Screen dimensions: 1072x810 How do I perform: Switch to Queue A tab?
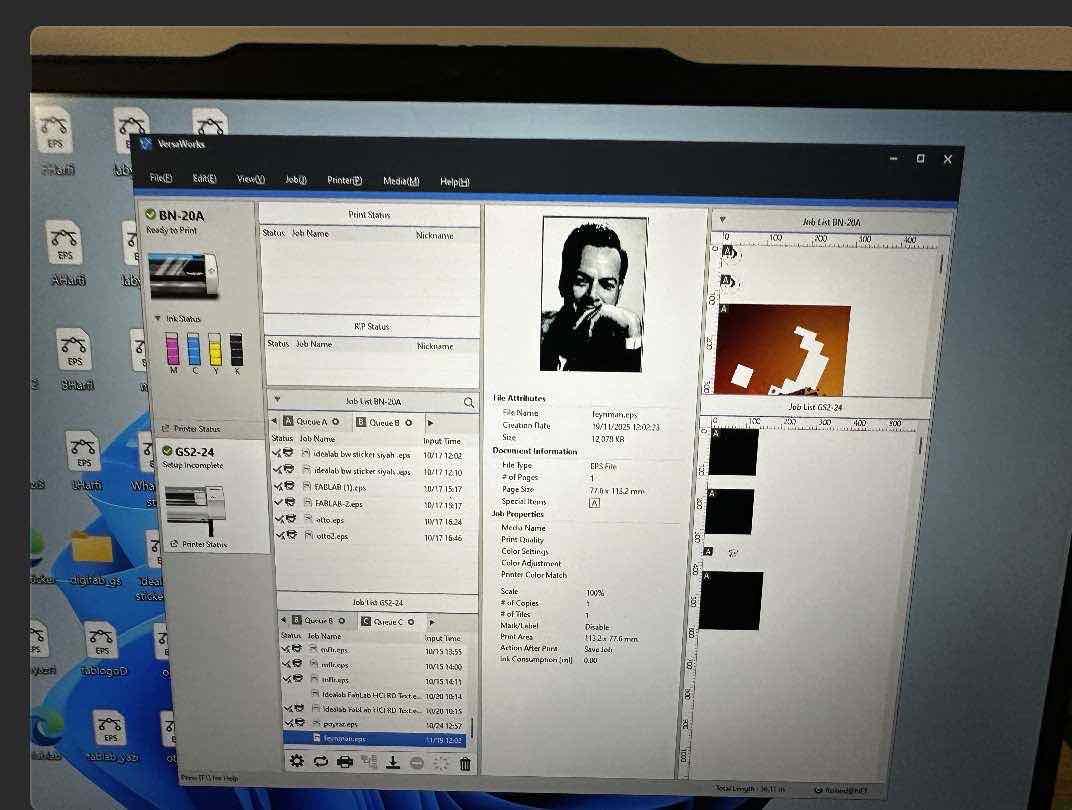[311, 422]
